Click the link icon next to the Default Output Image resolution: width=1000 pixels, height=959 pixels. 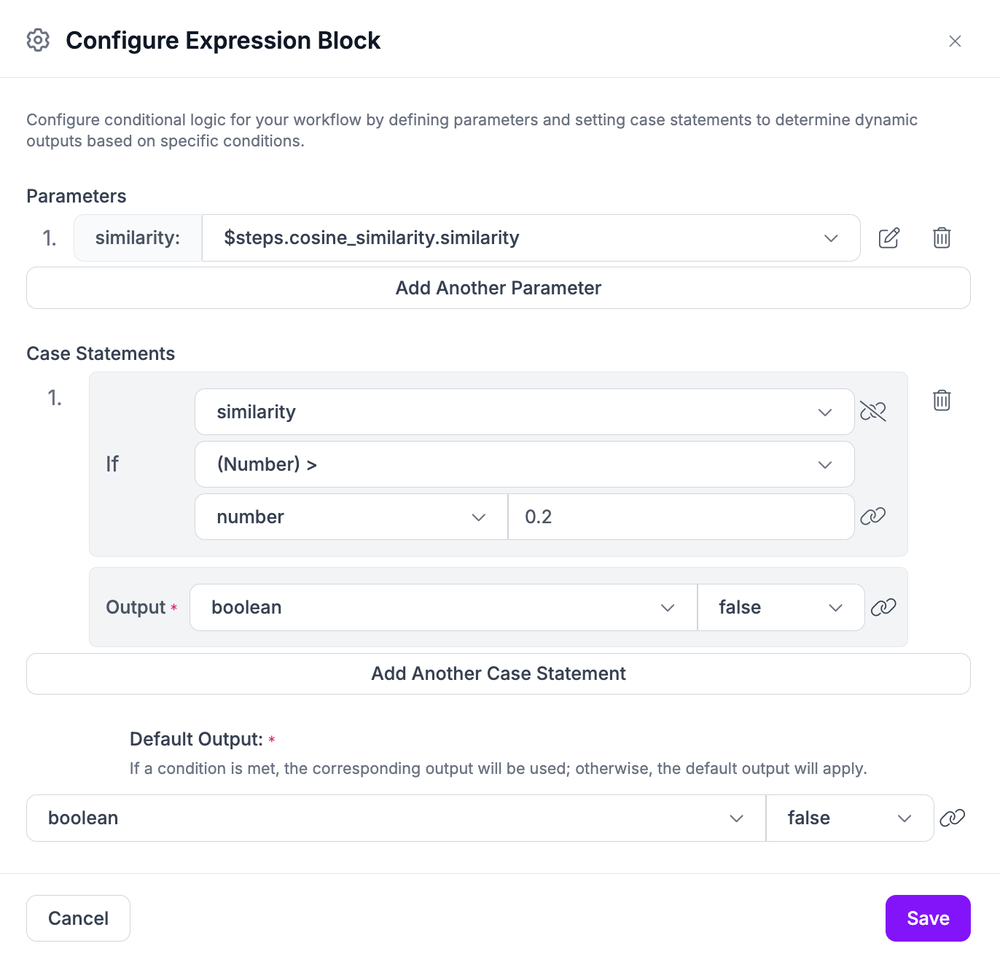(x=952, y=817)
